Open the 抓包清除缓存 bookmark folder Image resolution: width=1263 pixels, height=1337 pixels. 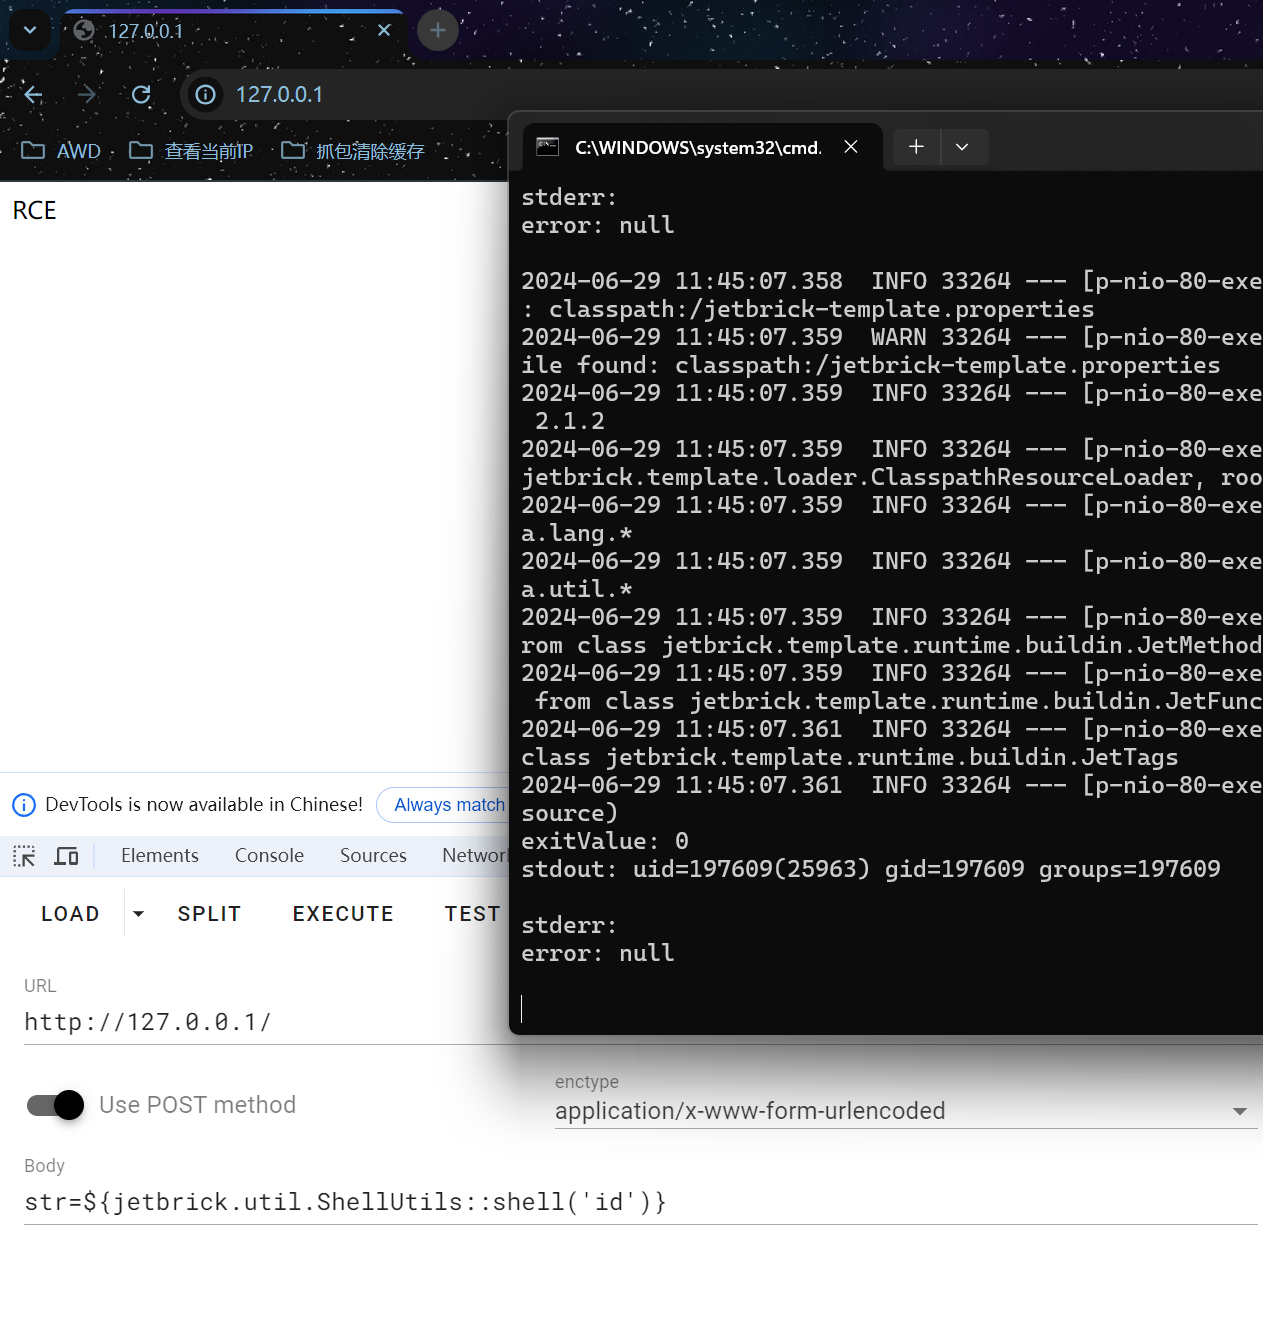pyautogui.click(x=353, y=151)
